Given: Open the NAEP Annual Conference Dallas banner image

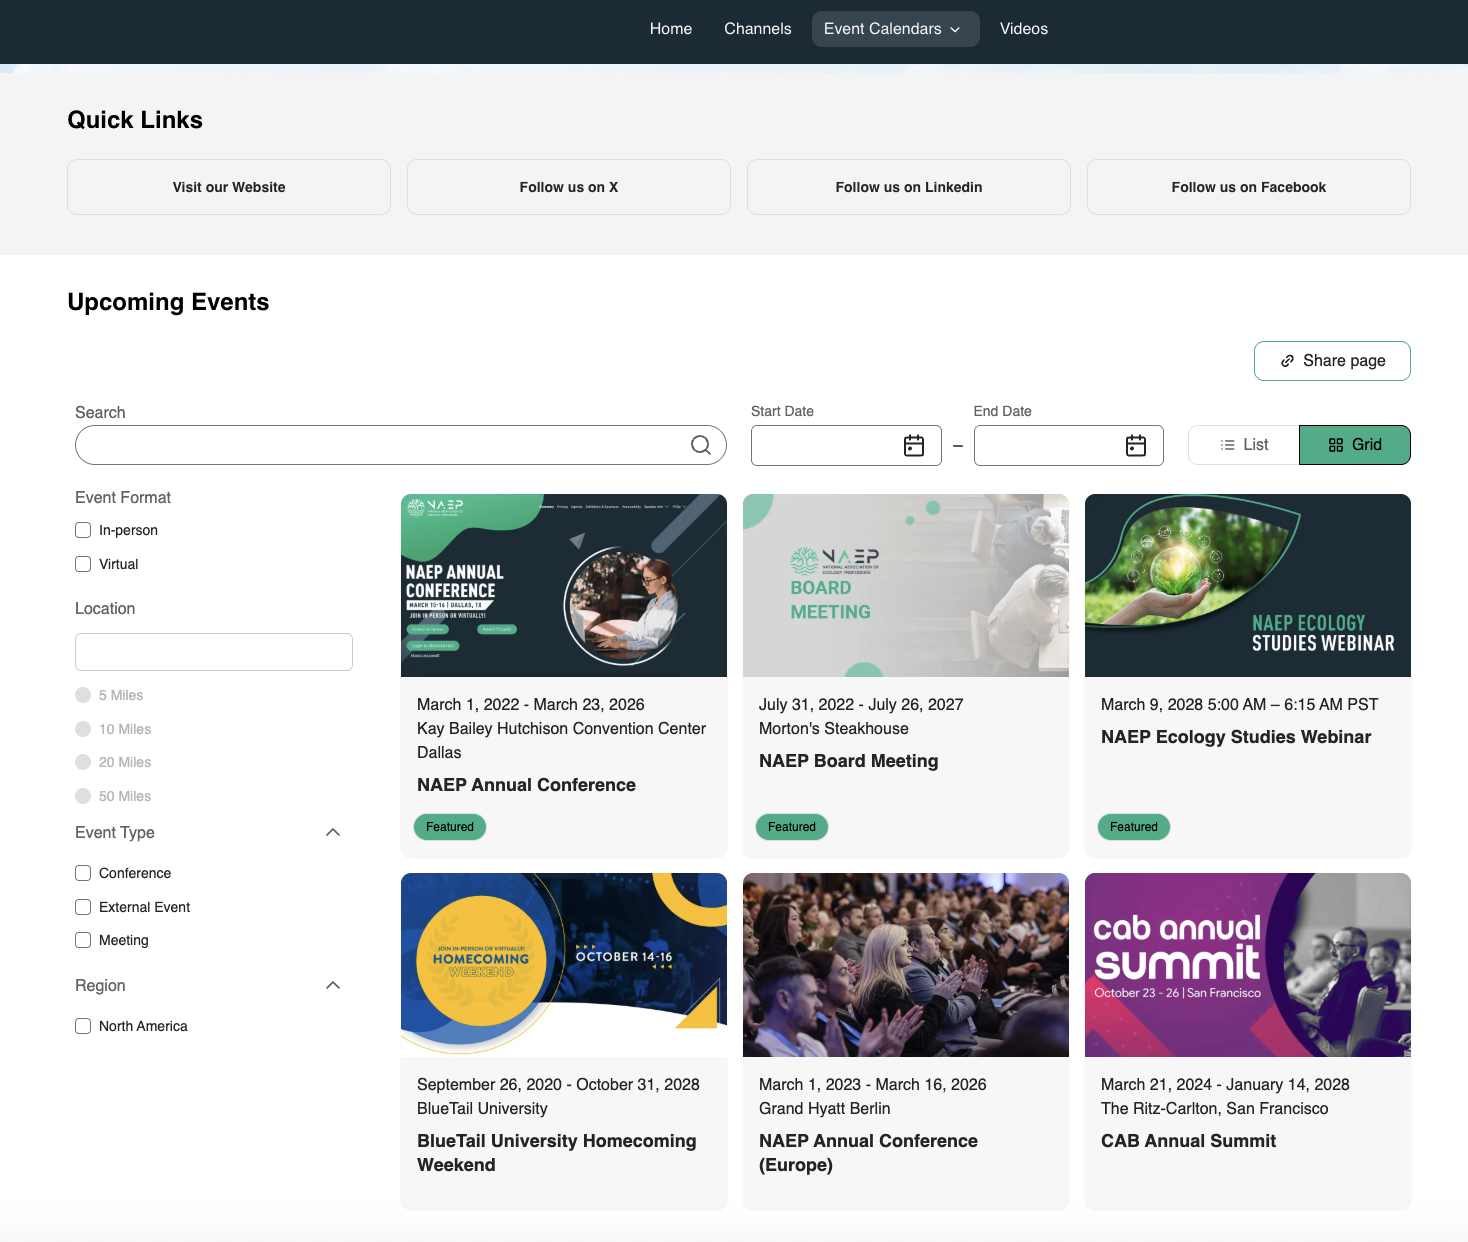Looking at the screenshot, I should pos(564,585).
